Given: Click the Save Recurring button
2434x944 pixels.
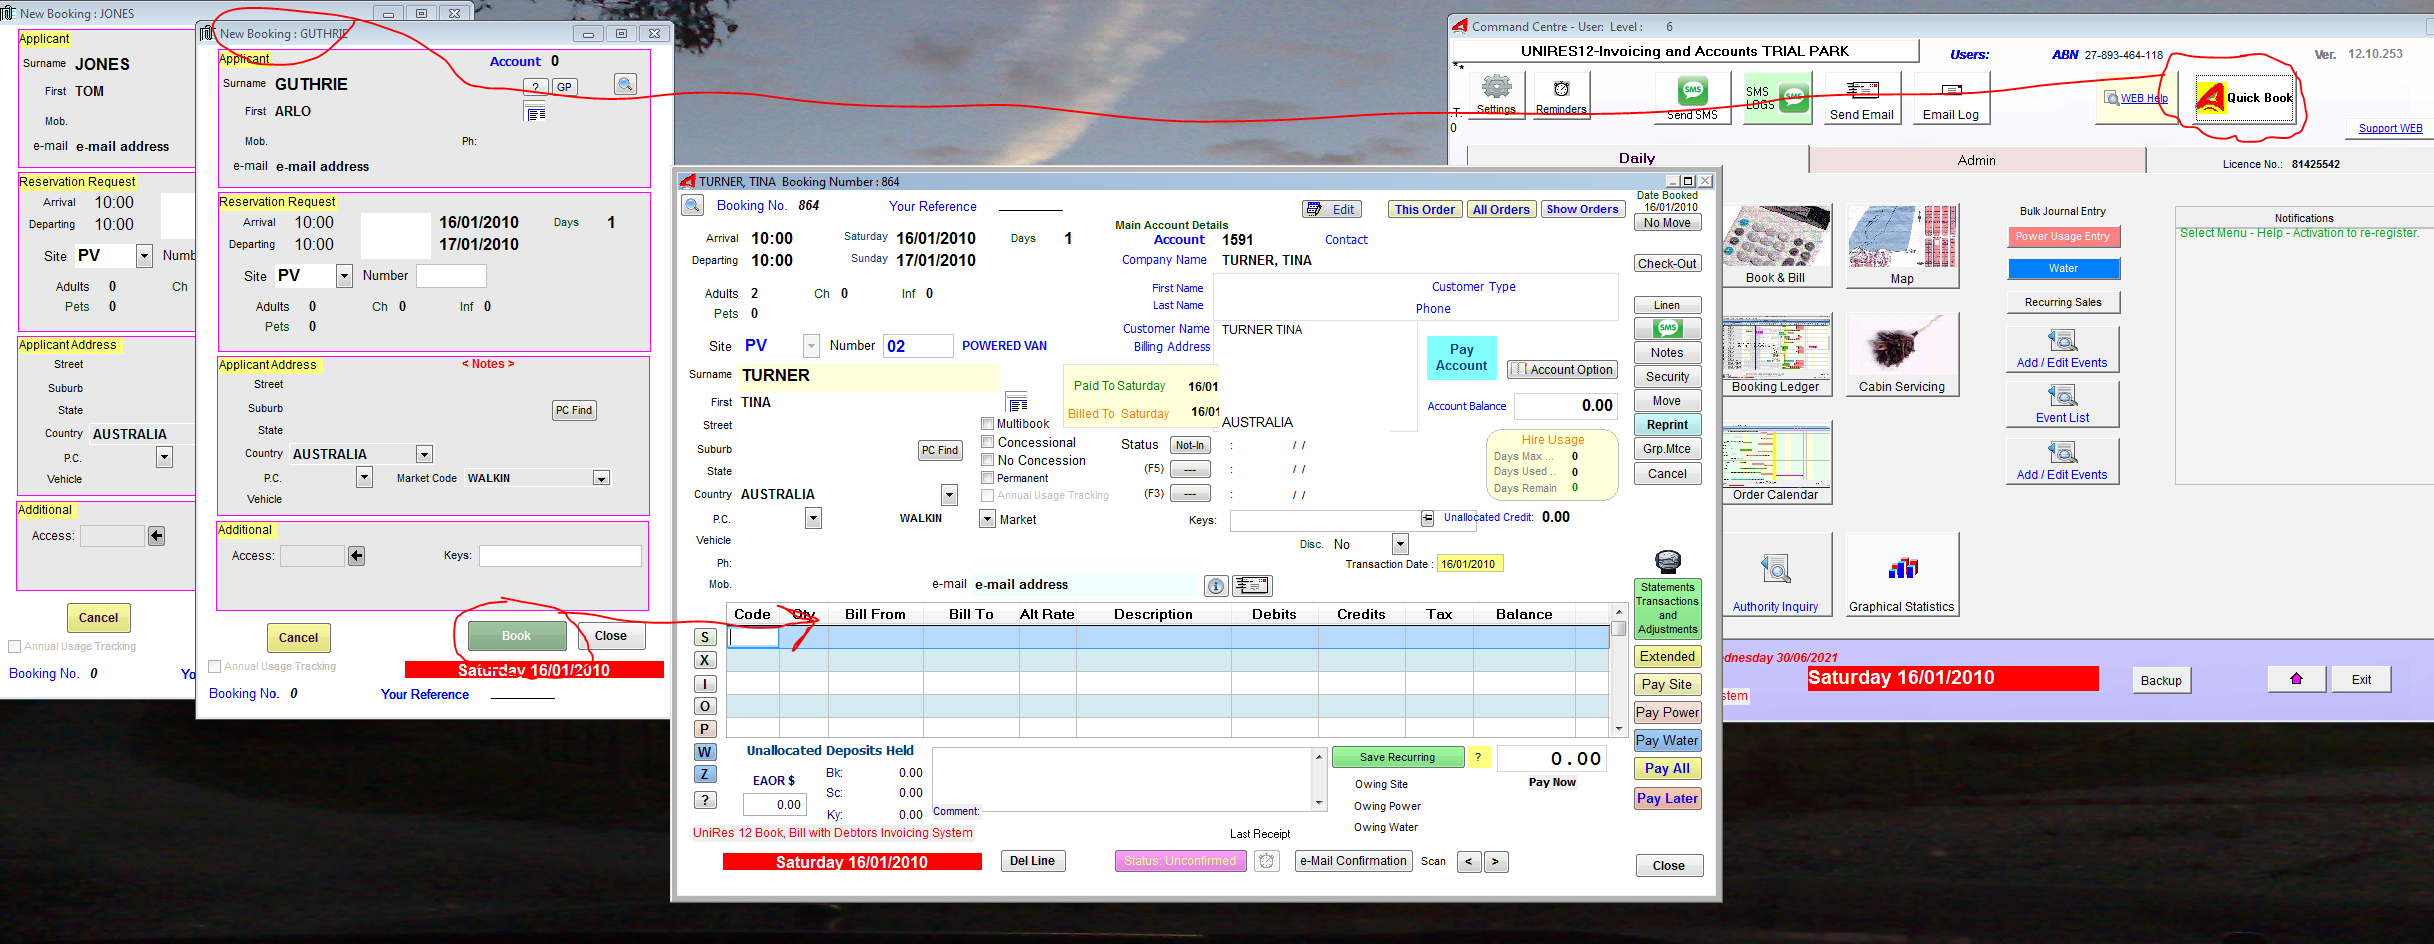Looking at the screenshot, I should pyautogui.click(x=1397, y=757).
